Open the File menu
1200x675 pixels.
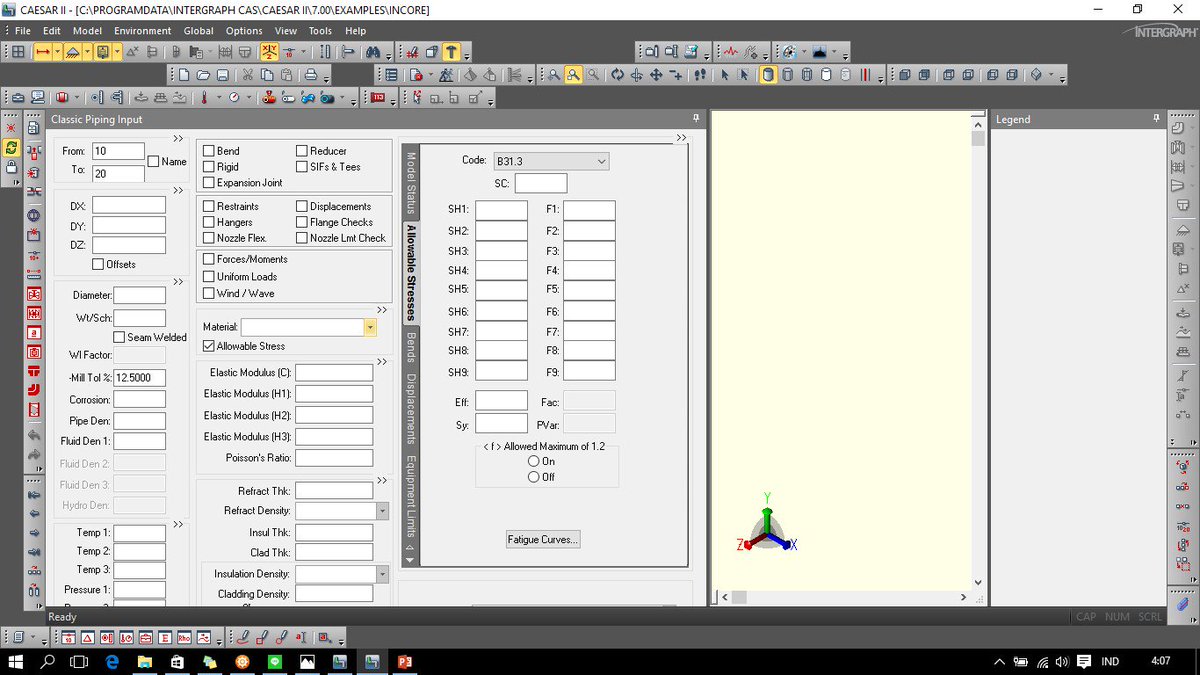[x=23, y=31]
